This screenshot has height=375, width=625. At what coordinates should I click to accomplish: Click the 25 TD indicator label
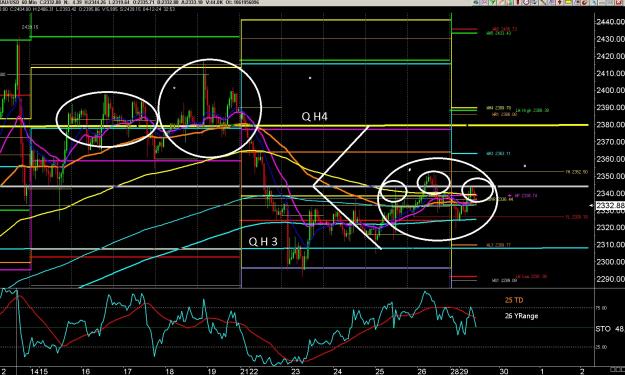514,300
